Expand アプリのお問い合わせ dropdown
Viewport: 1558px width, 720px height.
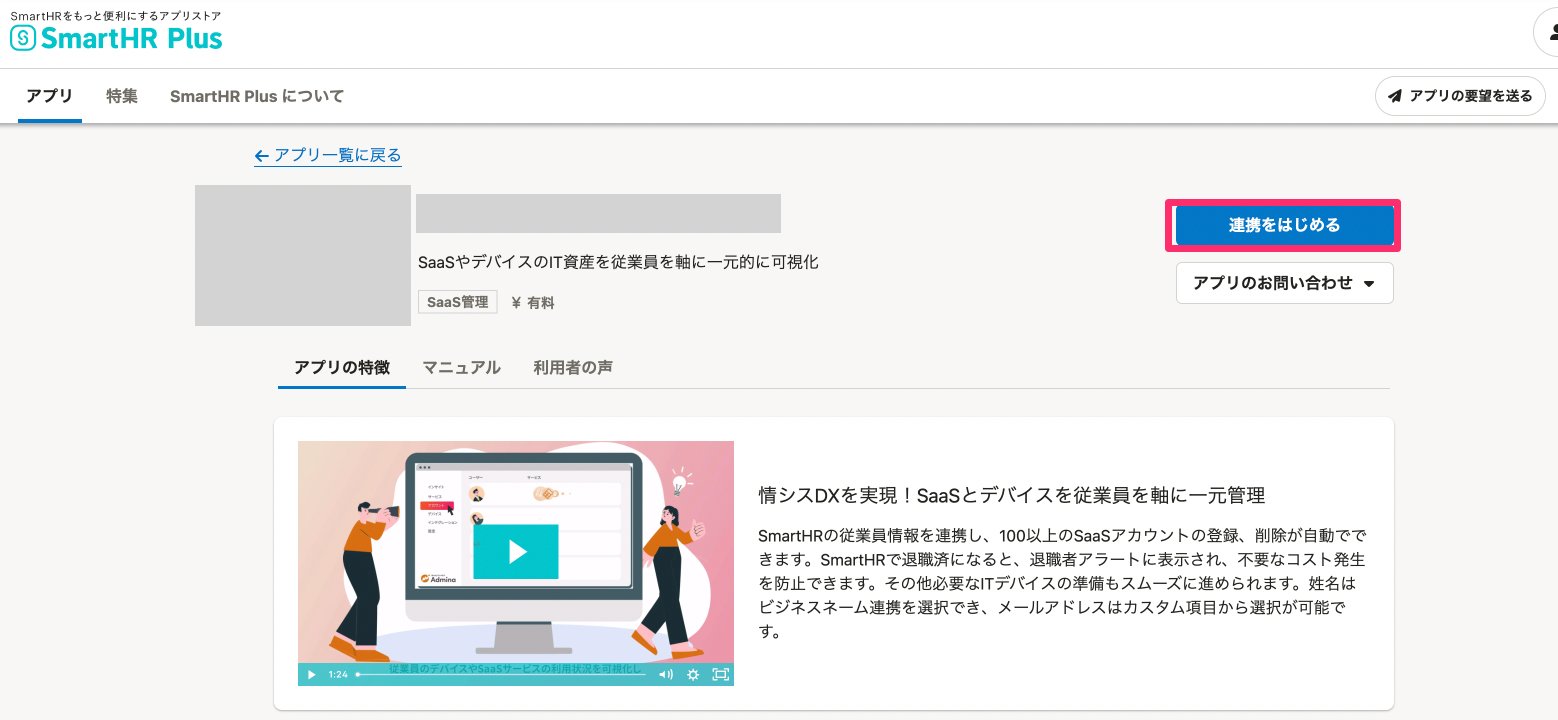click(x=1284, y=283)
